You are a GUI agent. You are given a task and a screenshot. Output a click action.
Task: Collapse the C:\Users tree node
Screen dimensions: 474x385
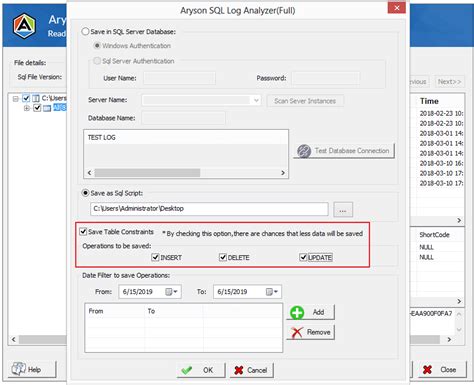(16, 99)
